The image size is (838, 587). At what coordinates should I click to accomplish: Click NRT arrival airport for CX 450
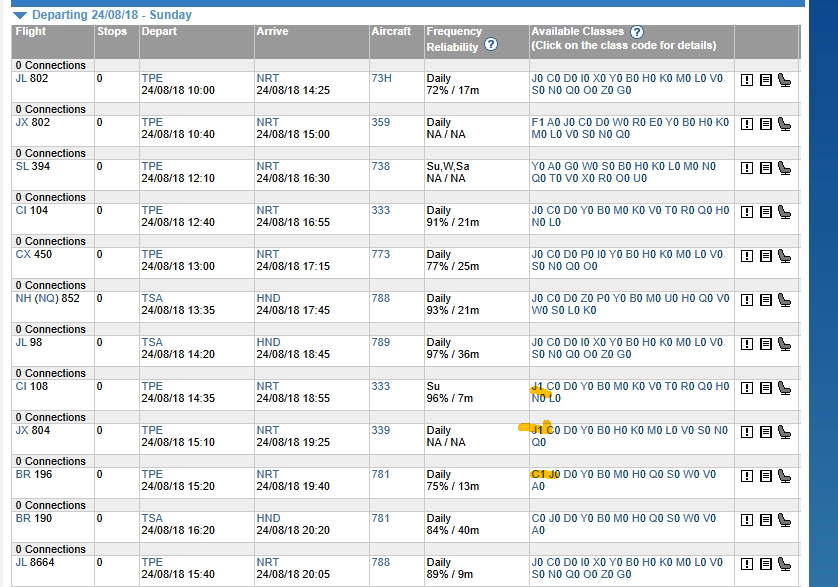(x=267, y=254)
